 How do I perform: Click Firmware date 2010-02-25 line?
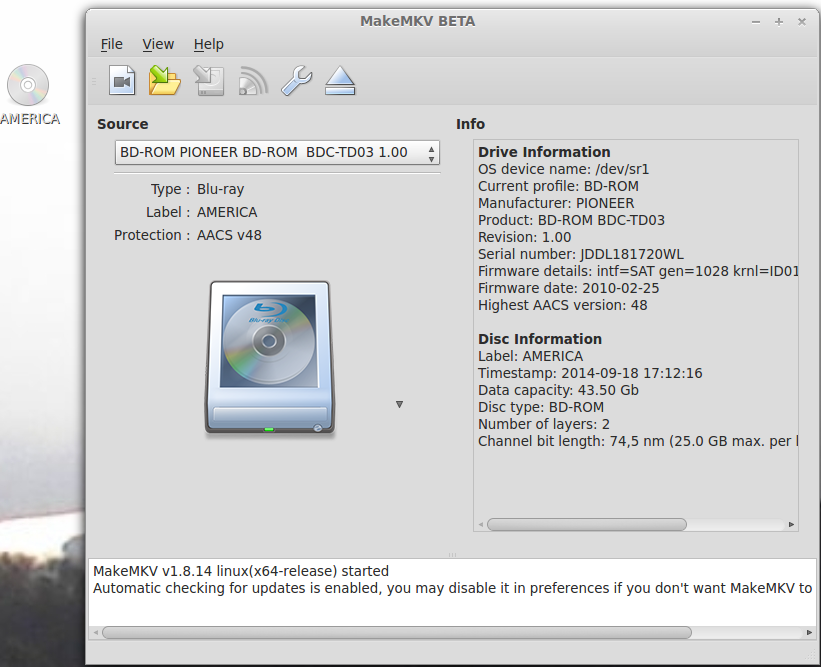[569, 288]
